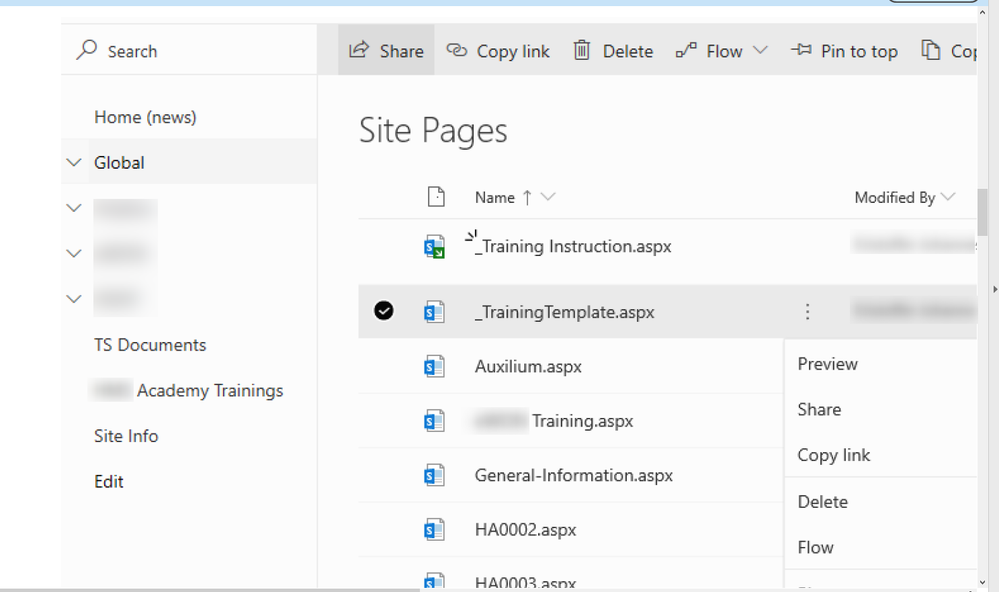Open the General-Information.aspx page
Screen dimensions: 999x592
click(573, 476)
